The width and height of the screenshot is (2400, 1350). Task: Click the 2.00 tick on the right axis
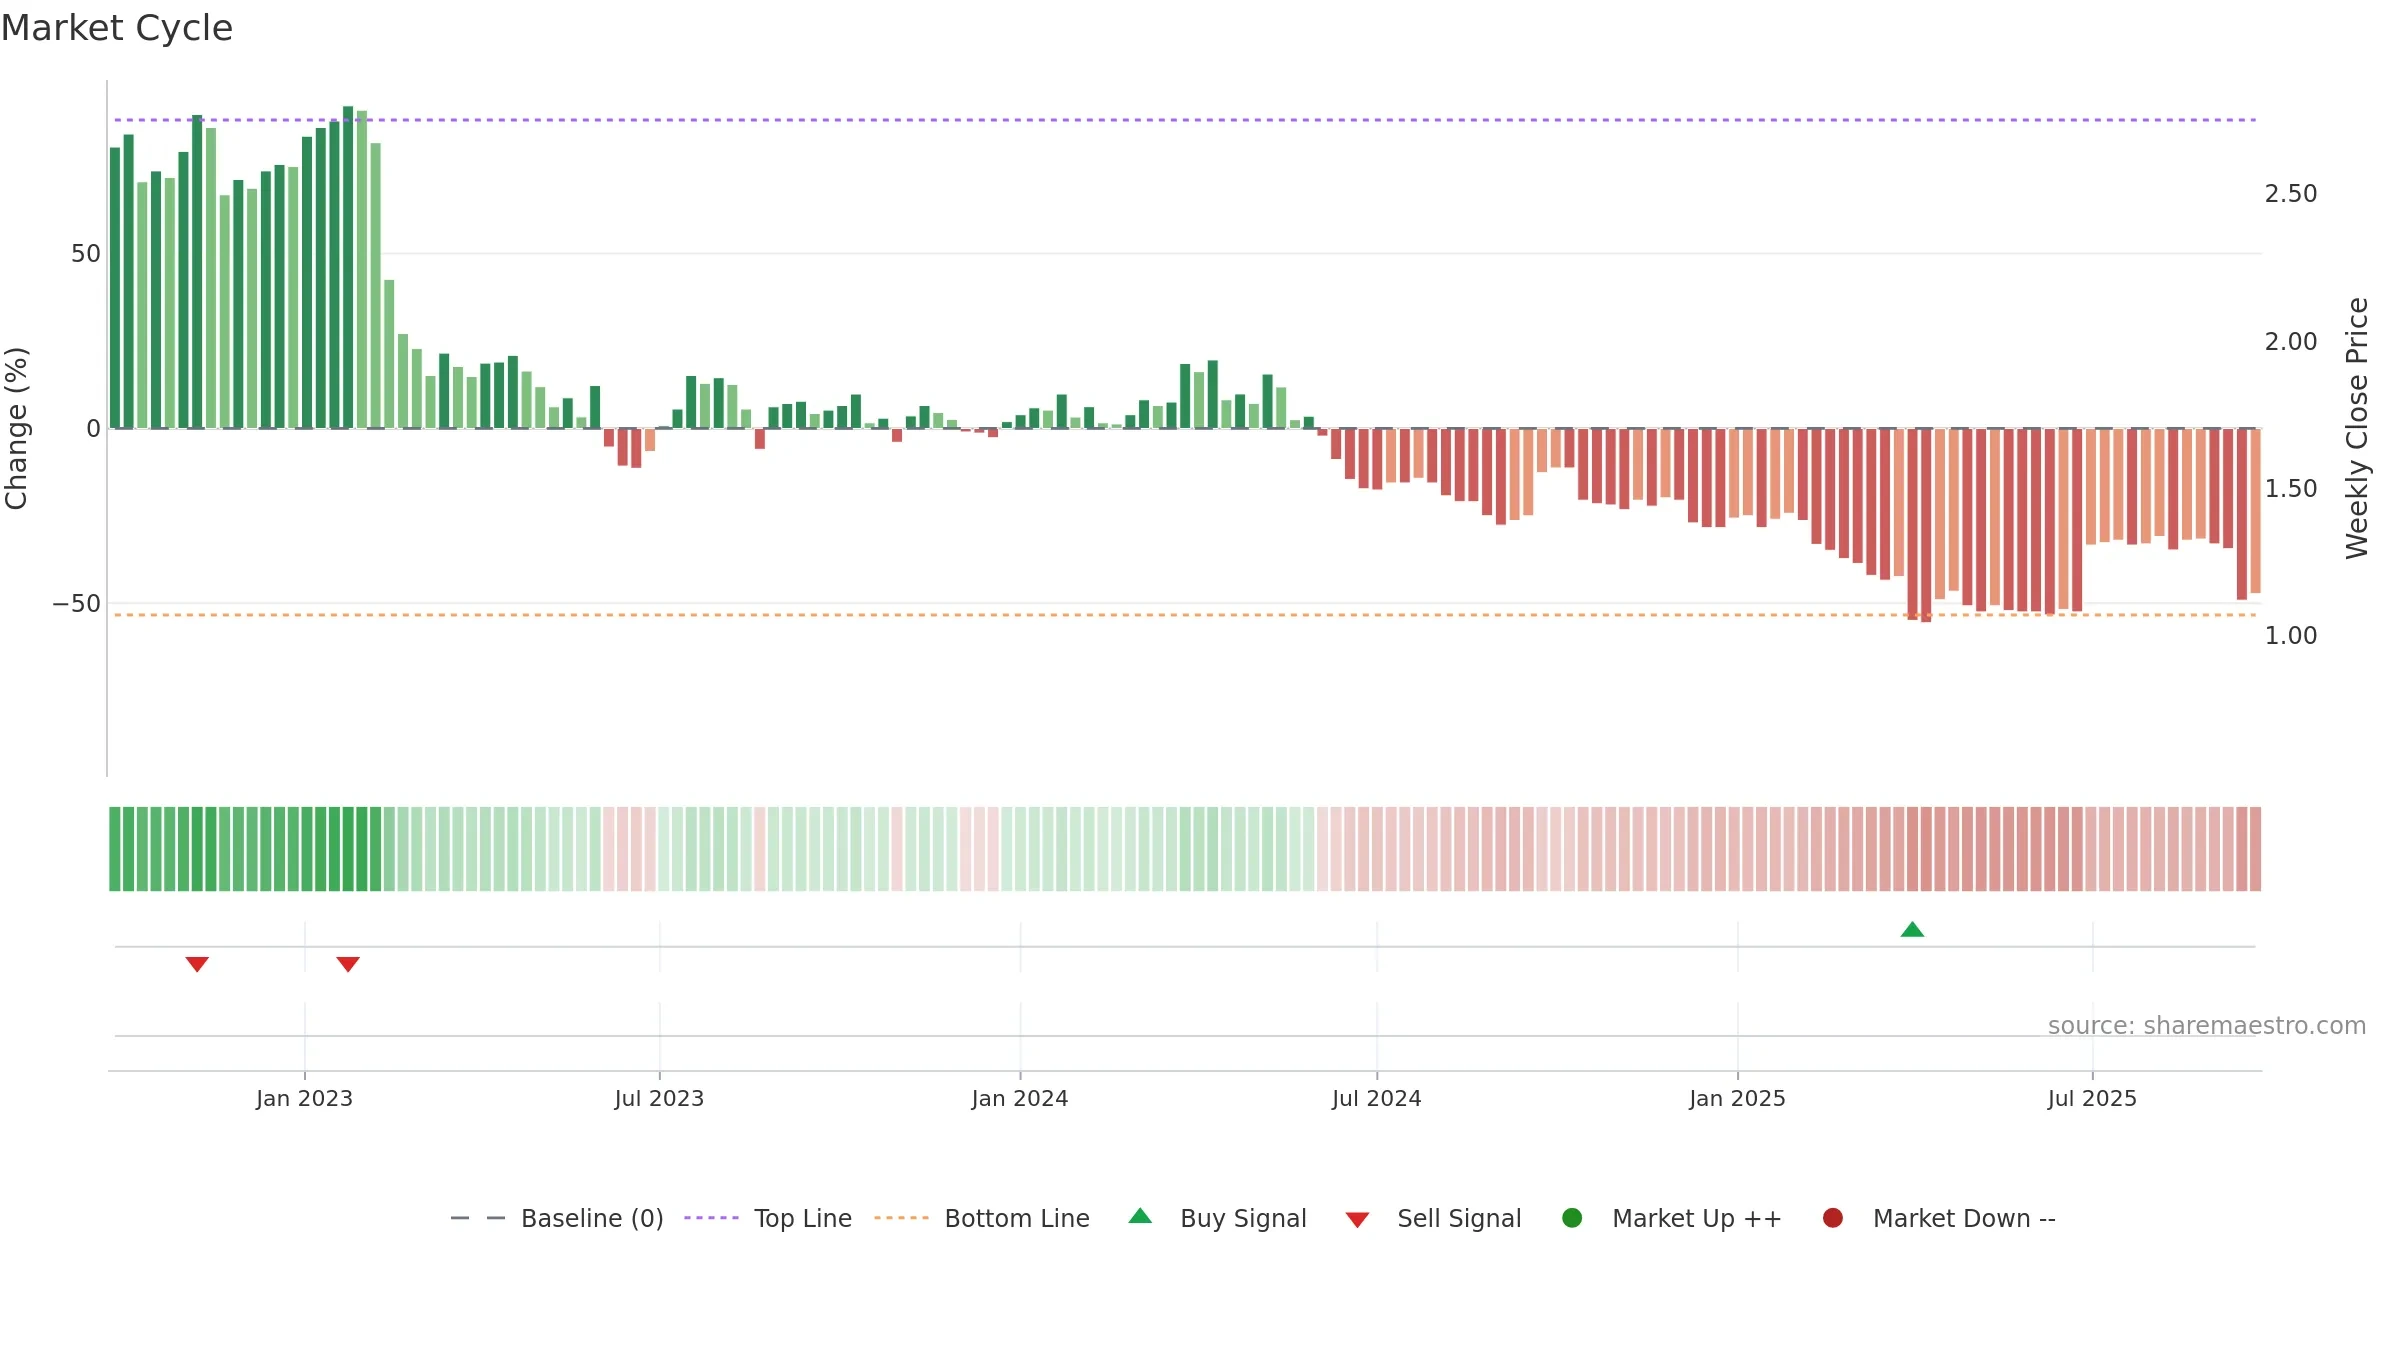click(x=2291, y=342)
